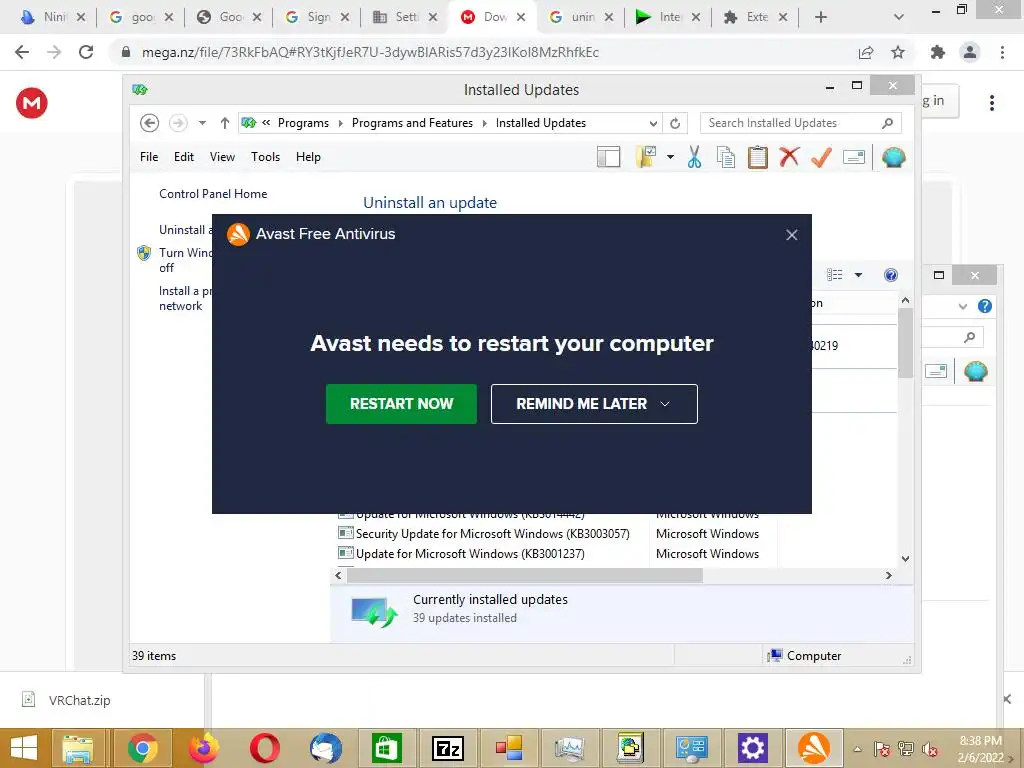Viewport: 1024px width, 768px height.
Task: Open the Tools menu
Action: point(265,157)
